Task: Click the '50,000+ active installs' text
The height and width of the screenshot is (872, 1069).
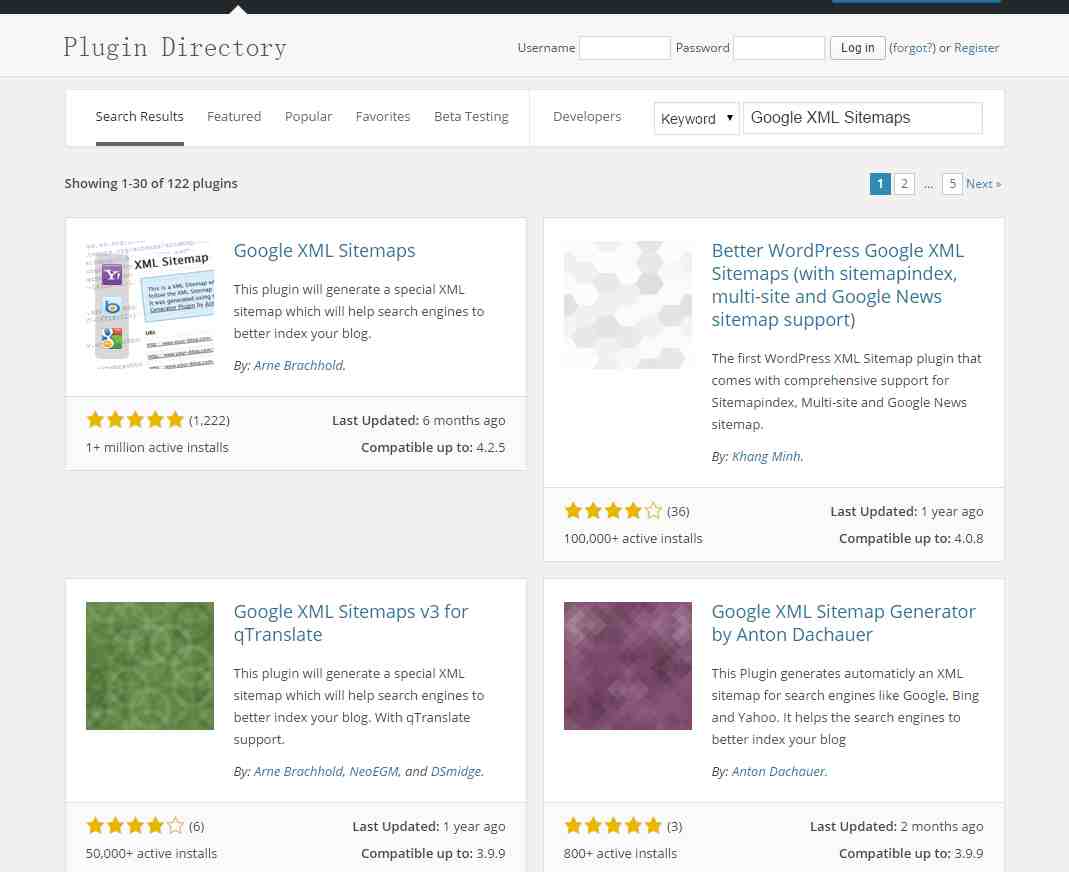Action: coord(151,853)
